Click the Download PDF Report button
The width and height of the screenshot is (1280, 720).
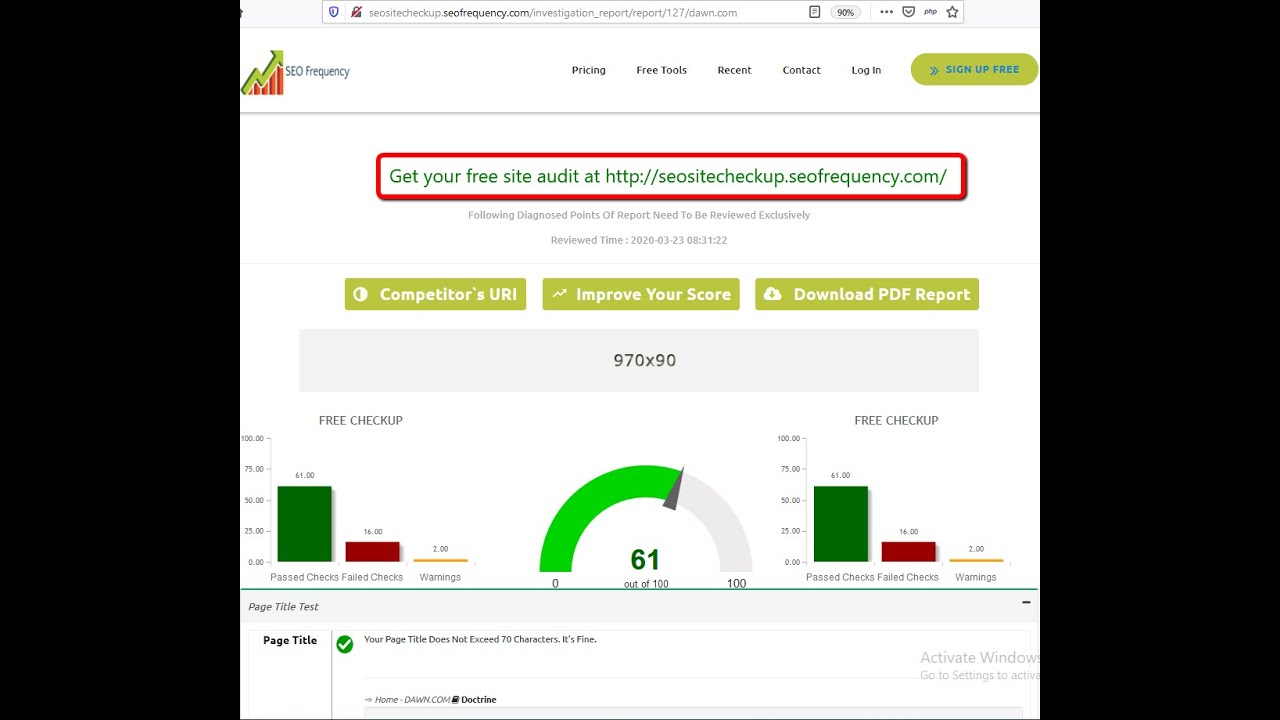(x=867, y=294)
